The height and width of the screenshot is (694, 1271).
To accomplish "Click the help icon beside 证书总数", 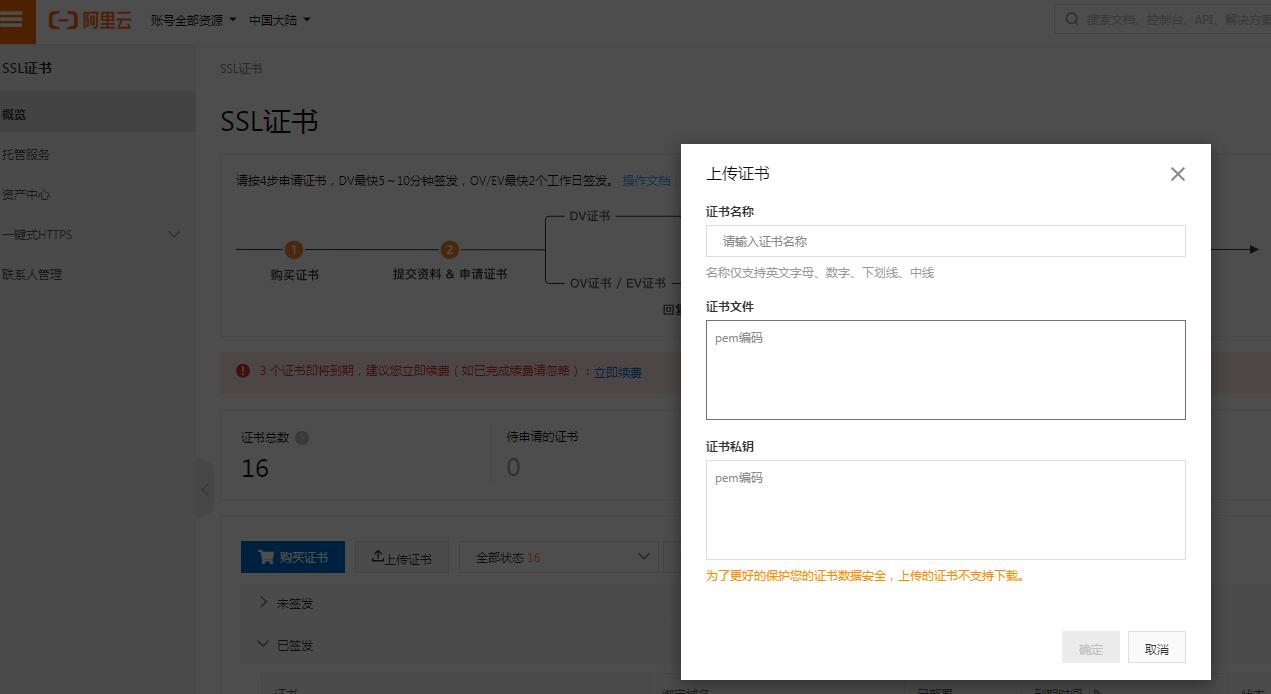I will click(x=302, y=438).
